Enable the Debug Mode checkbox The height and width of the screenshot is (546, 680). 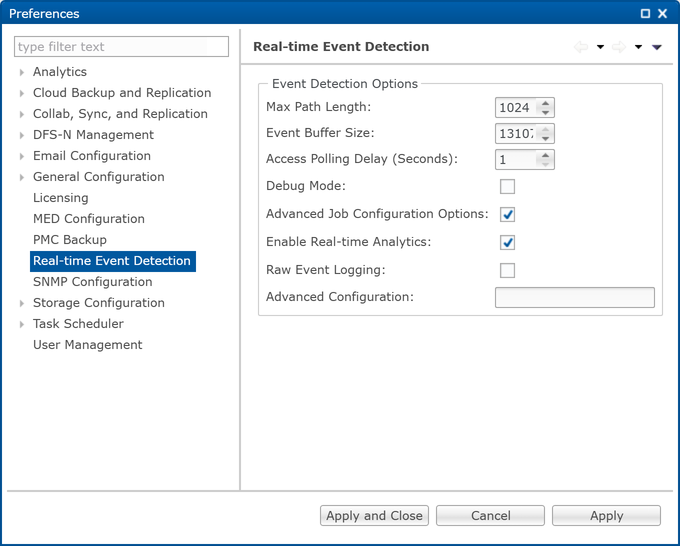pos(507,186)
